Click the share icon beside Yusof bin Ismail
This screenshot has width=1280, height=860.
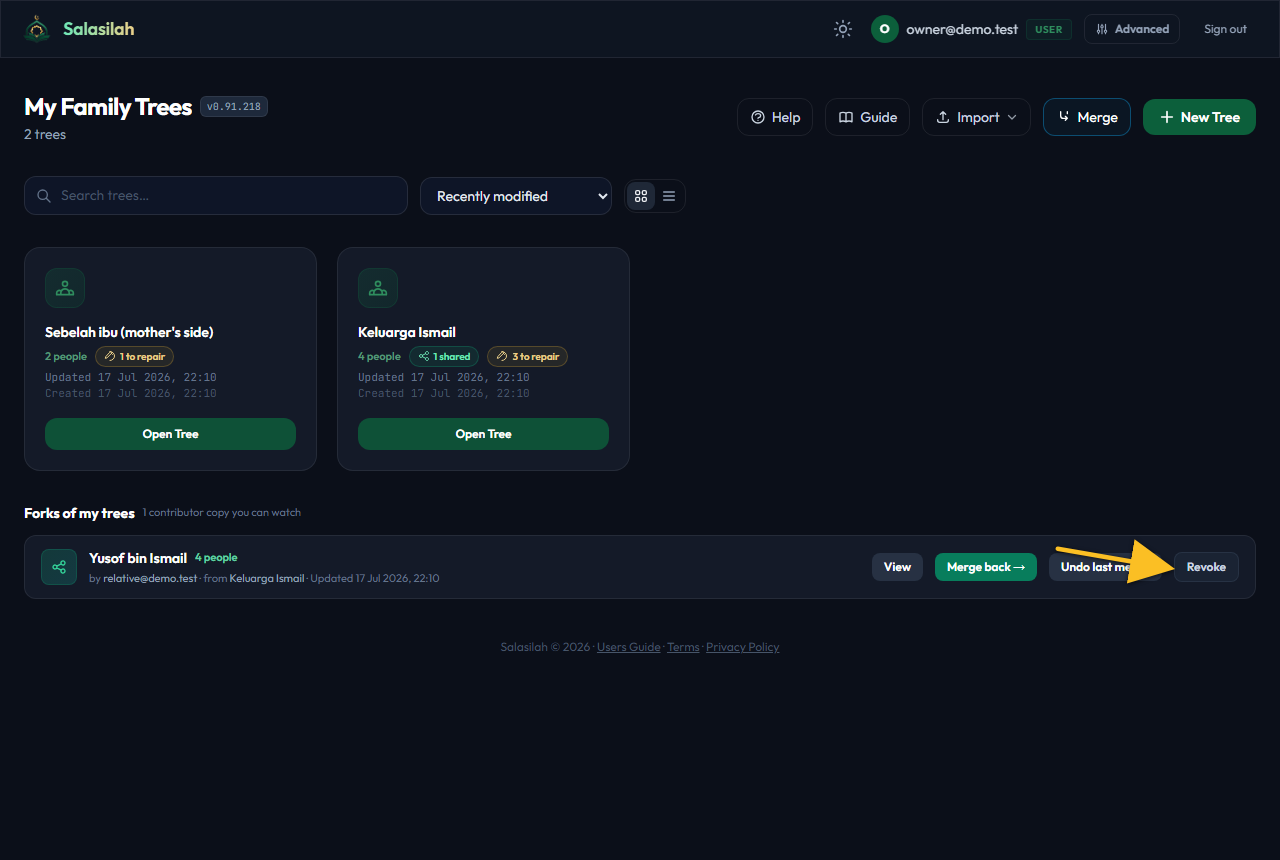59,567
